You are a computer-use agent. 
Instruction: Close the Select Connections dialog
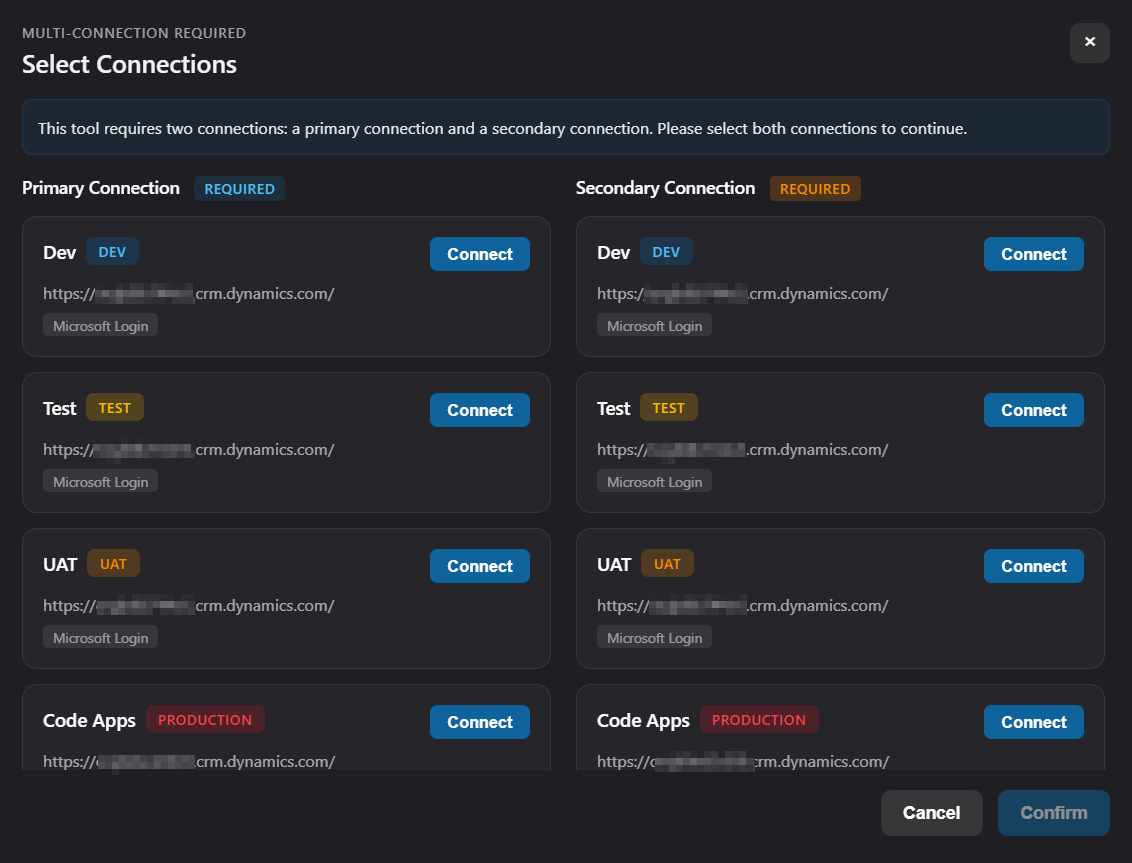click(1089, 43)
